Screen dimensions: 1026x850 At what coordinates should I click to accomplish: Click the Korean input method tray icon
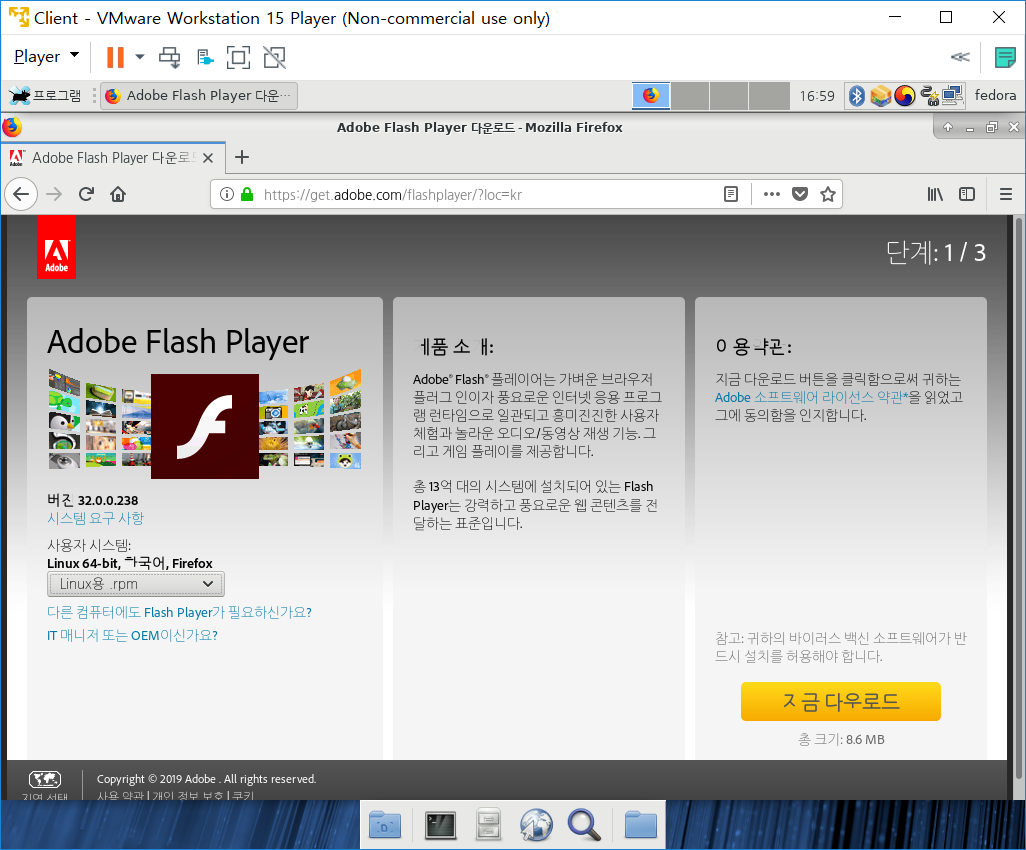tap(904, 96)
